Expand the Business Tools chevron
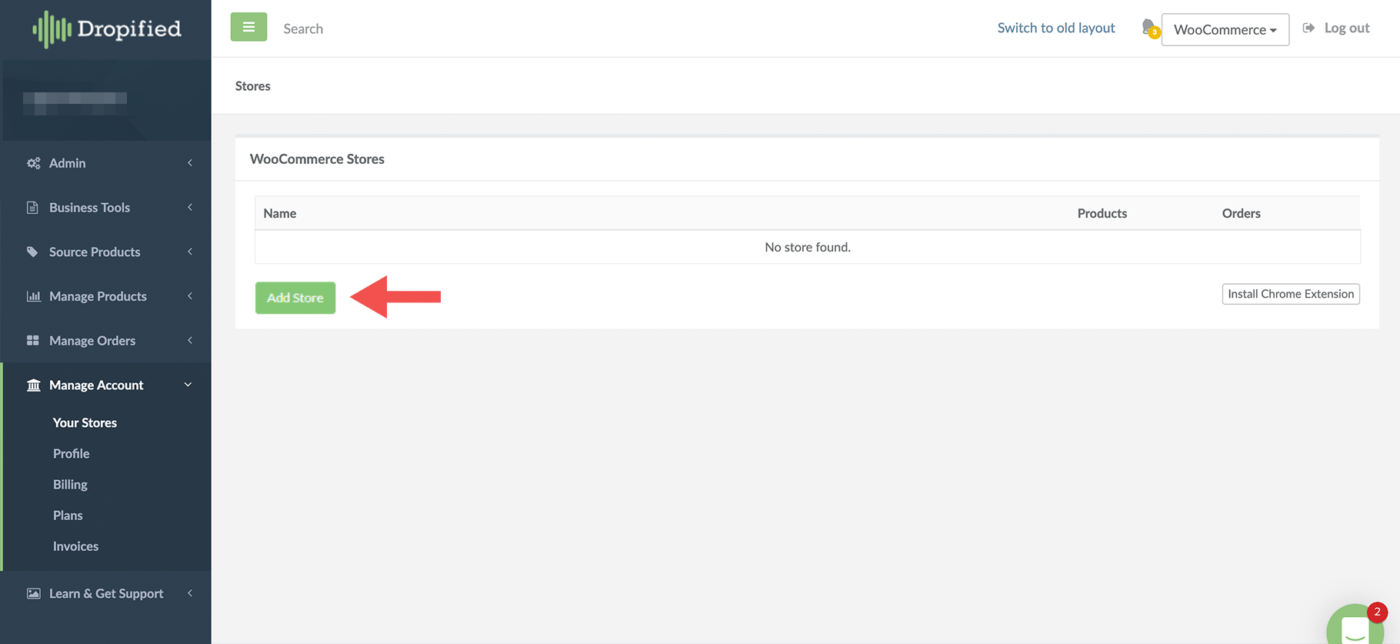 pyautogui.click(x=190, y=207)
